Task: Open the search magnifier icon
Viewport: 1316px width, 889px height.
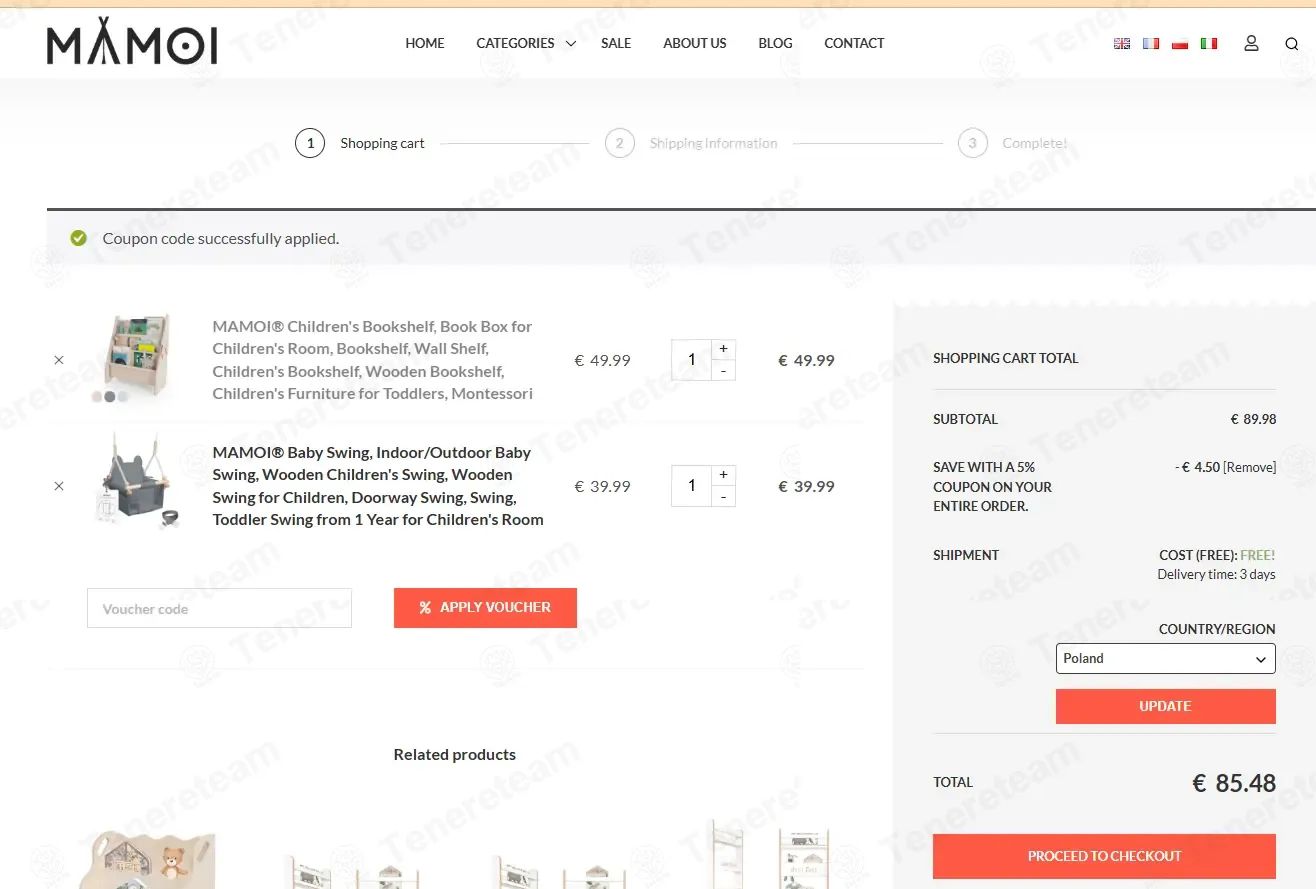Action: pyautogui.click(x=1292, y=44)
